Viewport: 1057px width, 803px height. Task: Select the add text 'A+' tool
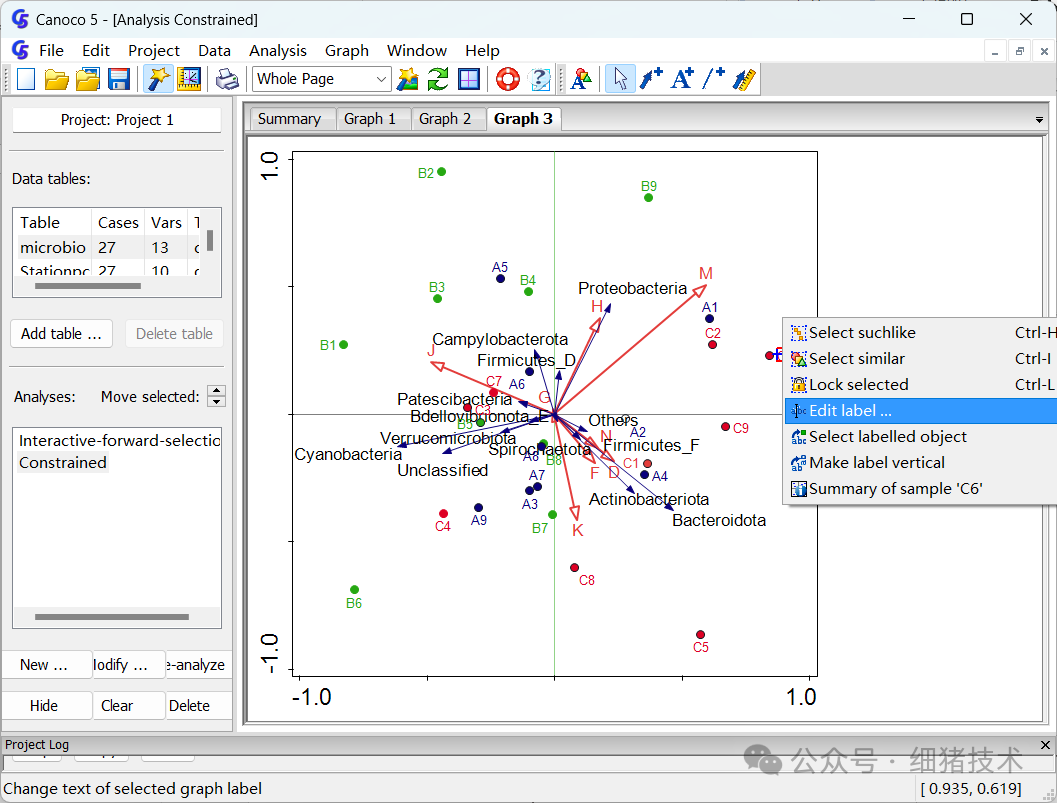pyautogui.click(x=682, y=79)
